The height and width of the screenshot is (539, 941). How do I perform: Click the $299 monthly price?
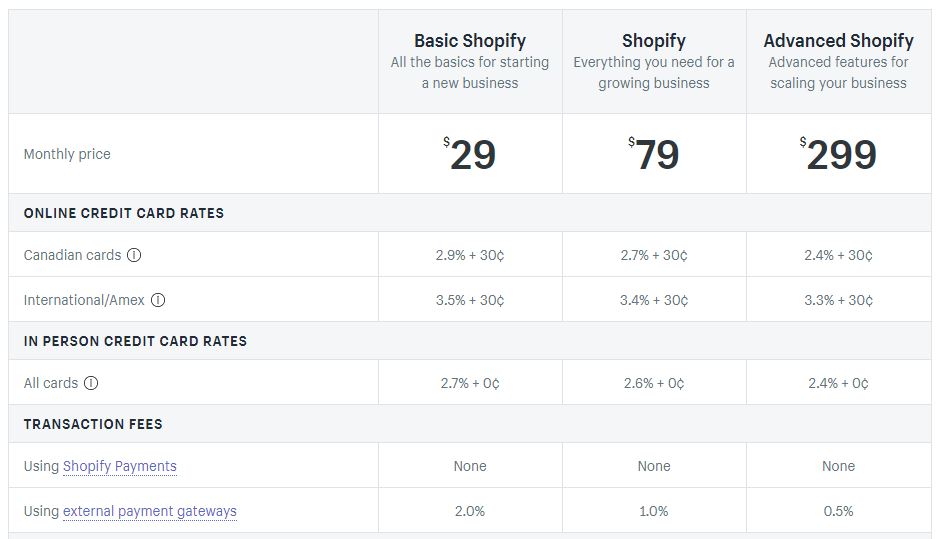pyautogui.click(x=838, y=154)
